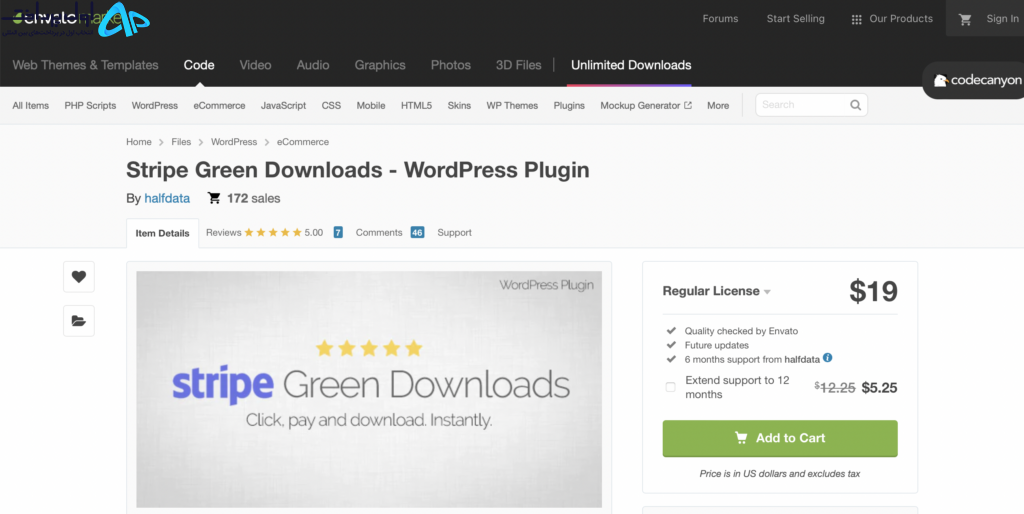Go to Home breadcrumb
This screenshot has width=1024, height=514.
tap(138, 142)
